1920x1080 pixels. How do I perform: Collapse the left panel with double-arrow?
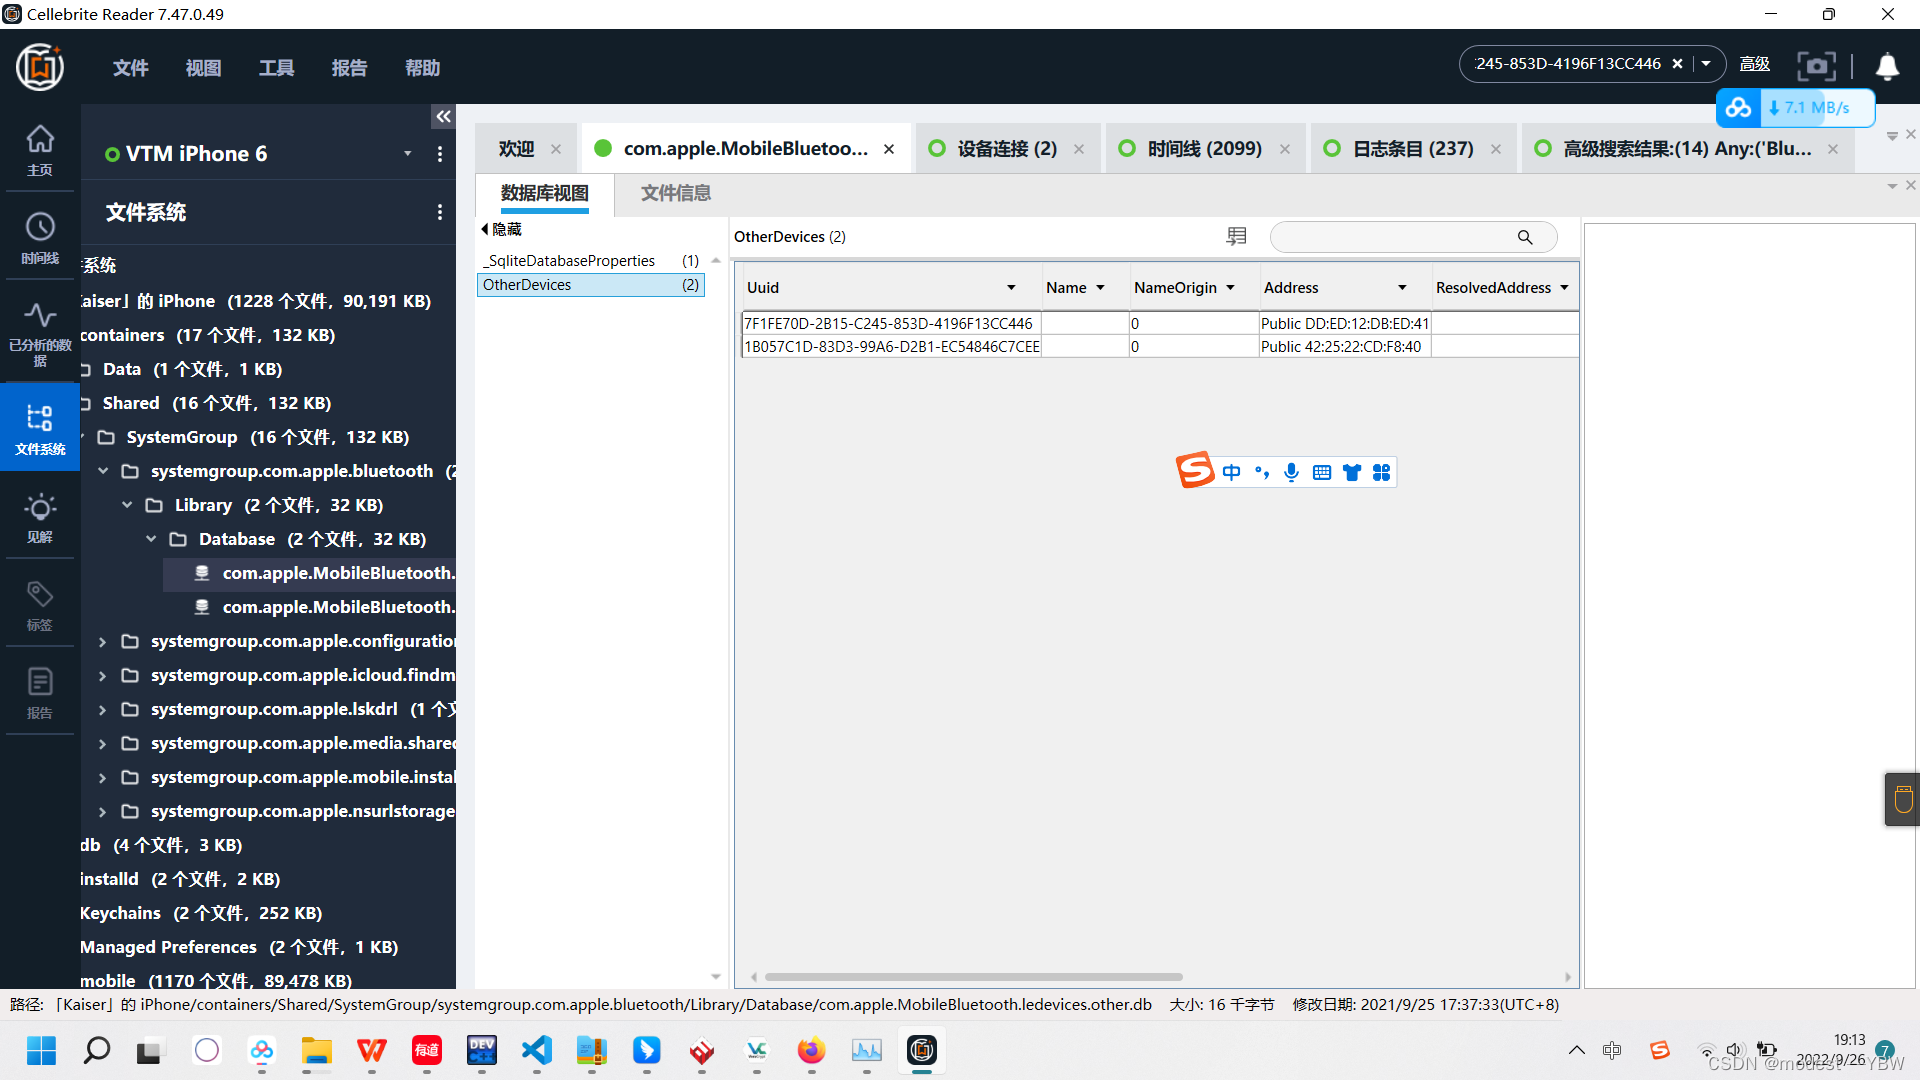pos(443,117)
